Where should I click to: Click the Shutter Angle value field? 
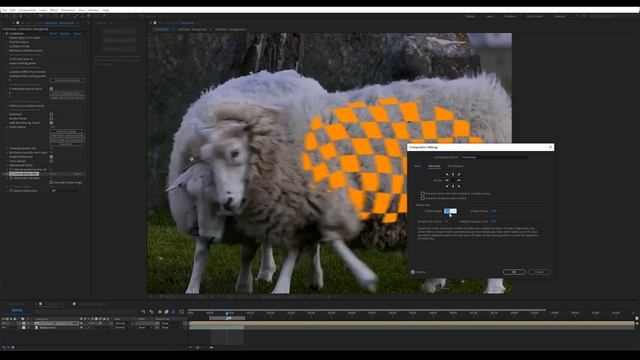click(450, 211)
